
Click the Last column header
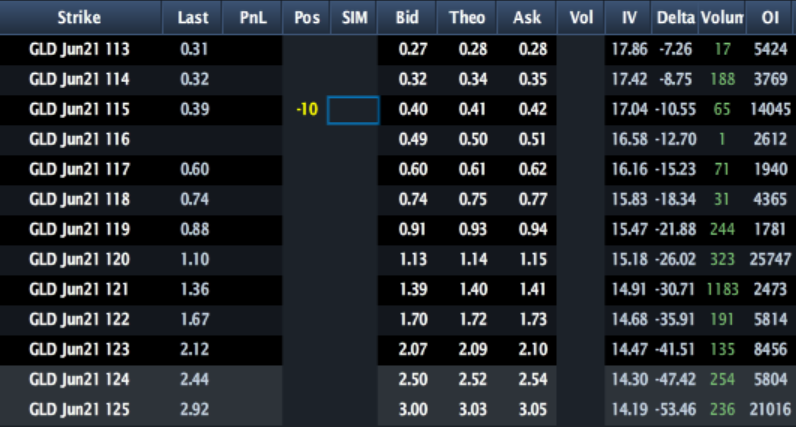click(x=192, y=18)
